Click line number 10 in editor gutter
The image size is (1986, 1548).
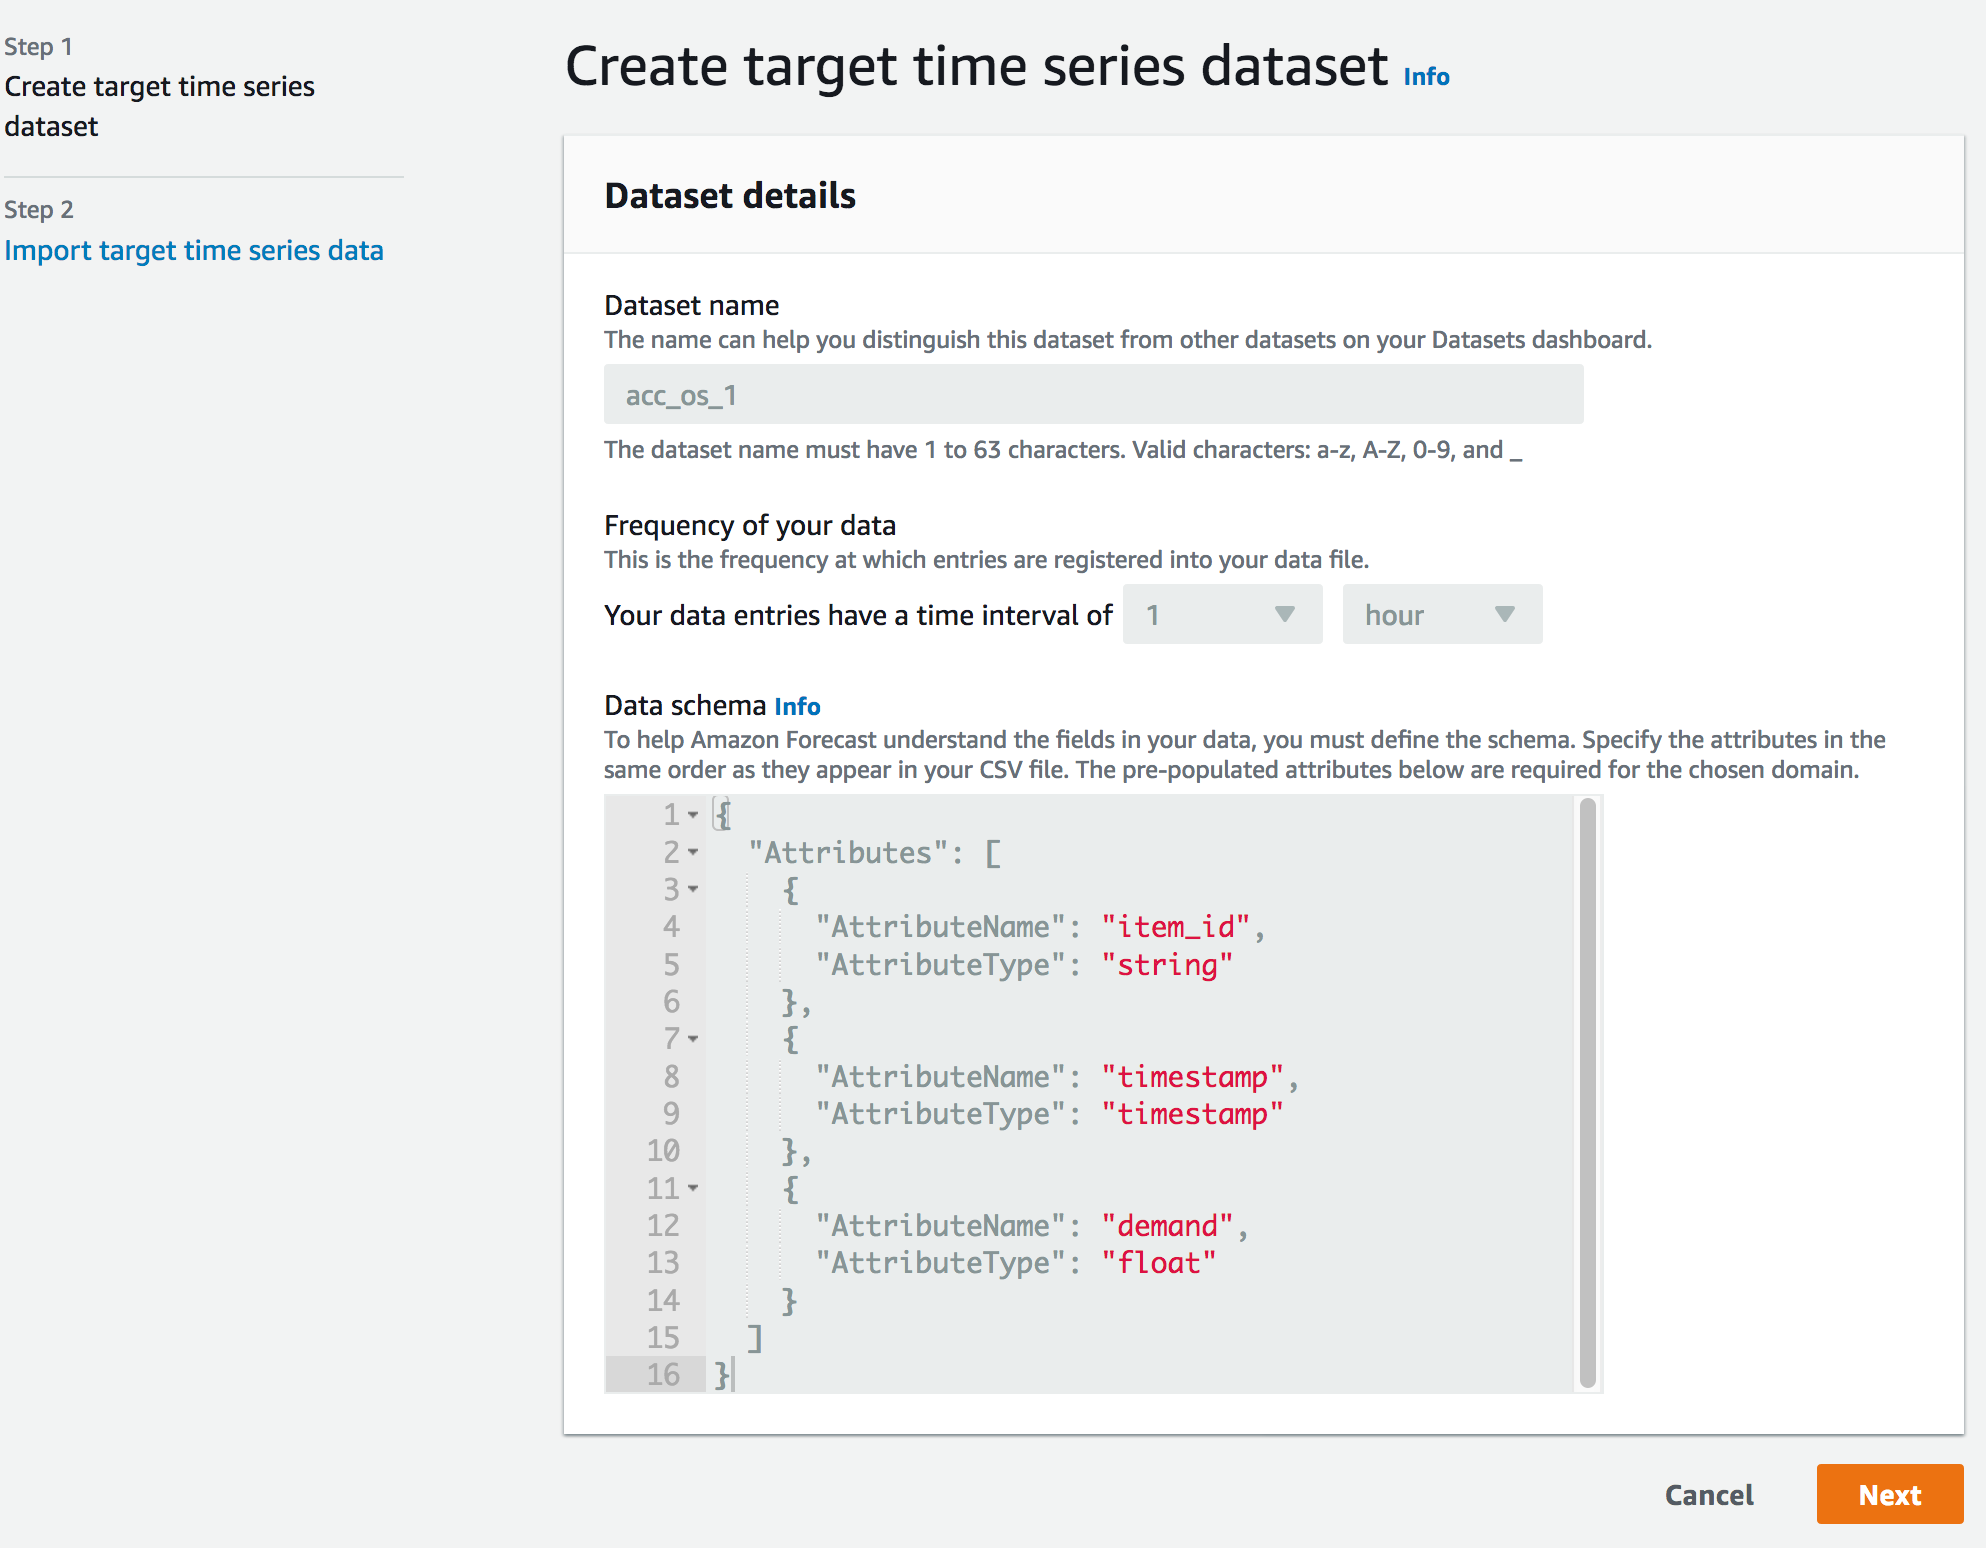tap(663, 1151)
